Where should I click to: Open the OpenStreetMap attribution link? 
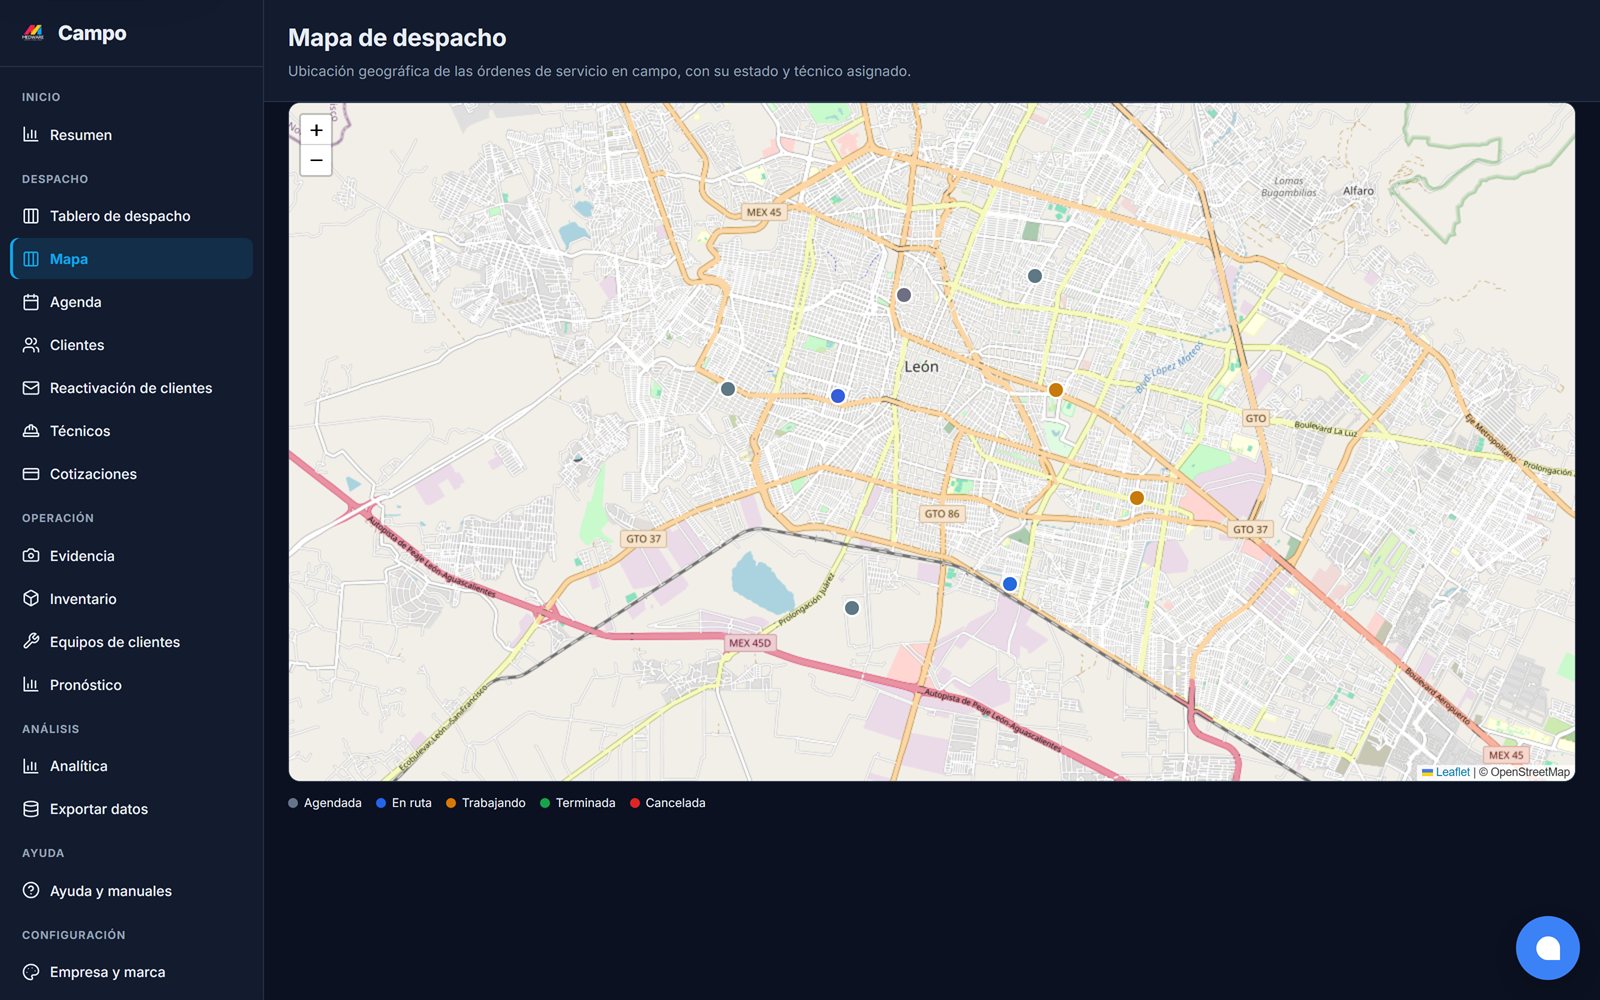pyautogui.click(x=1530, y=772)
